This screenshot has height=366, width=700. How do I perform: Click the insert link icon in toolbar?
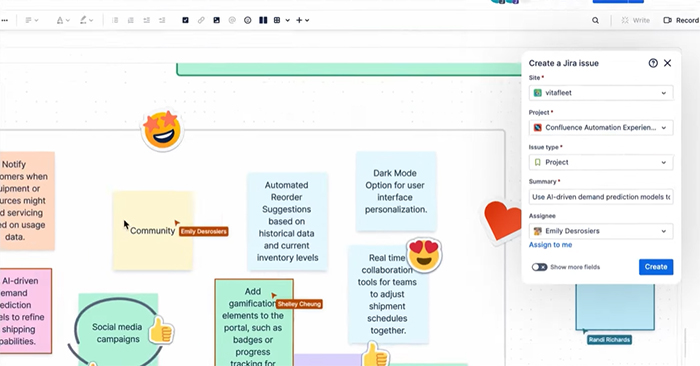click(201, 20)
